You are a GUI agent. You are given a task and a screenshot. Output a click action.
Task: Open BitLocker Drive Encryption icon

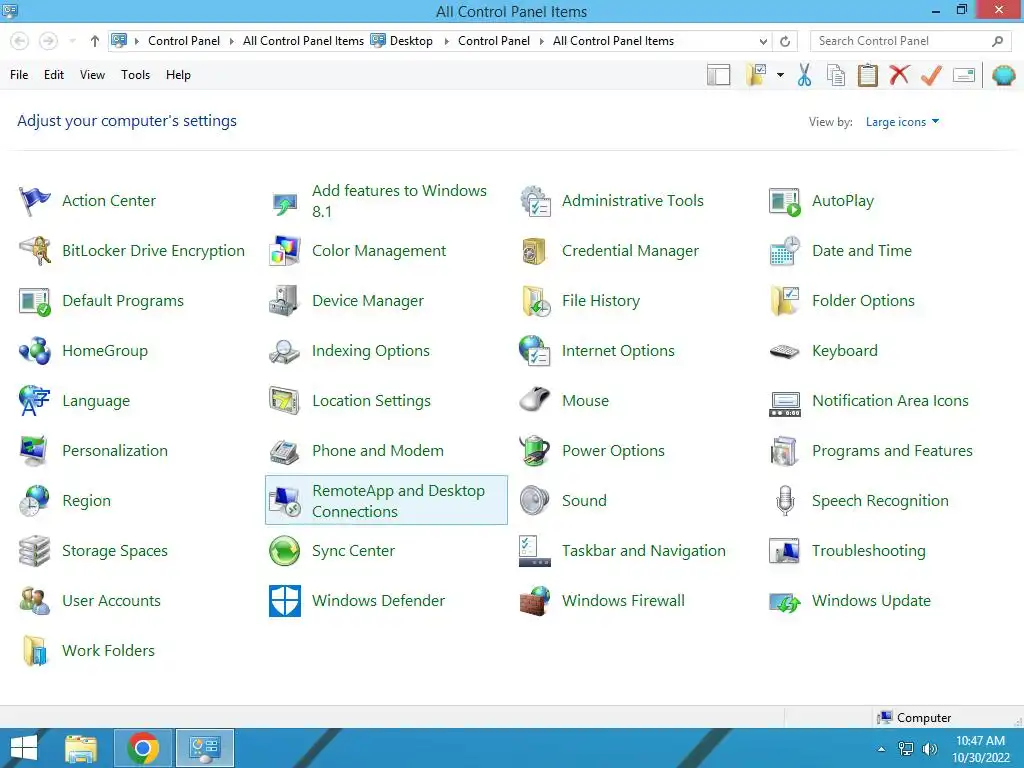[35, 251]
